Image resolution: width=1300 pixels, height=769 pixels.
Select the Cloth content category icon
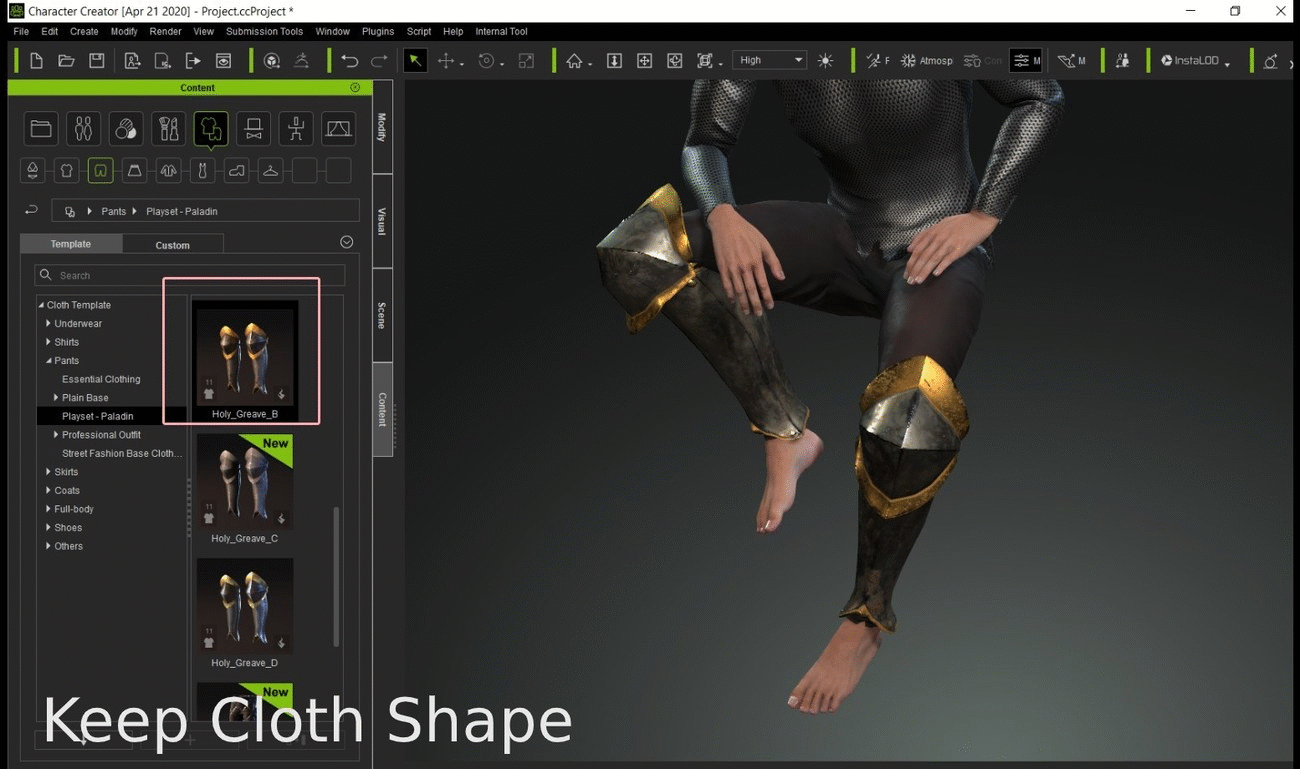coord(211,129)
